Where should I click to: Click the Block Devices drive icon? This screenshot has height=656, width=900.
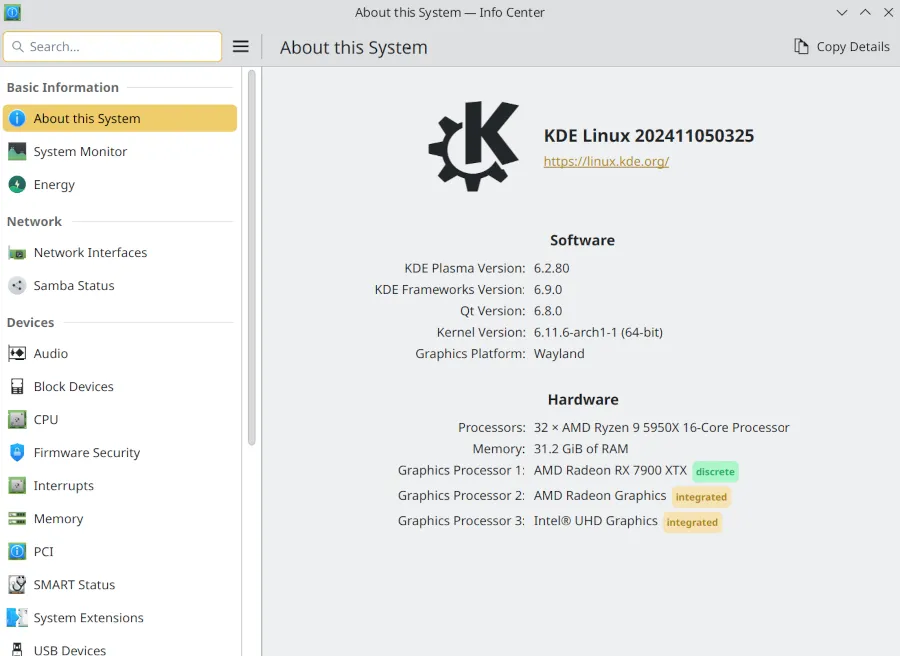pyautogui.click(x=17, y=386)
